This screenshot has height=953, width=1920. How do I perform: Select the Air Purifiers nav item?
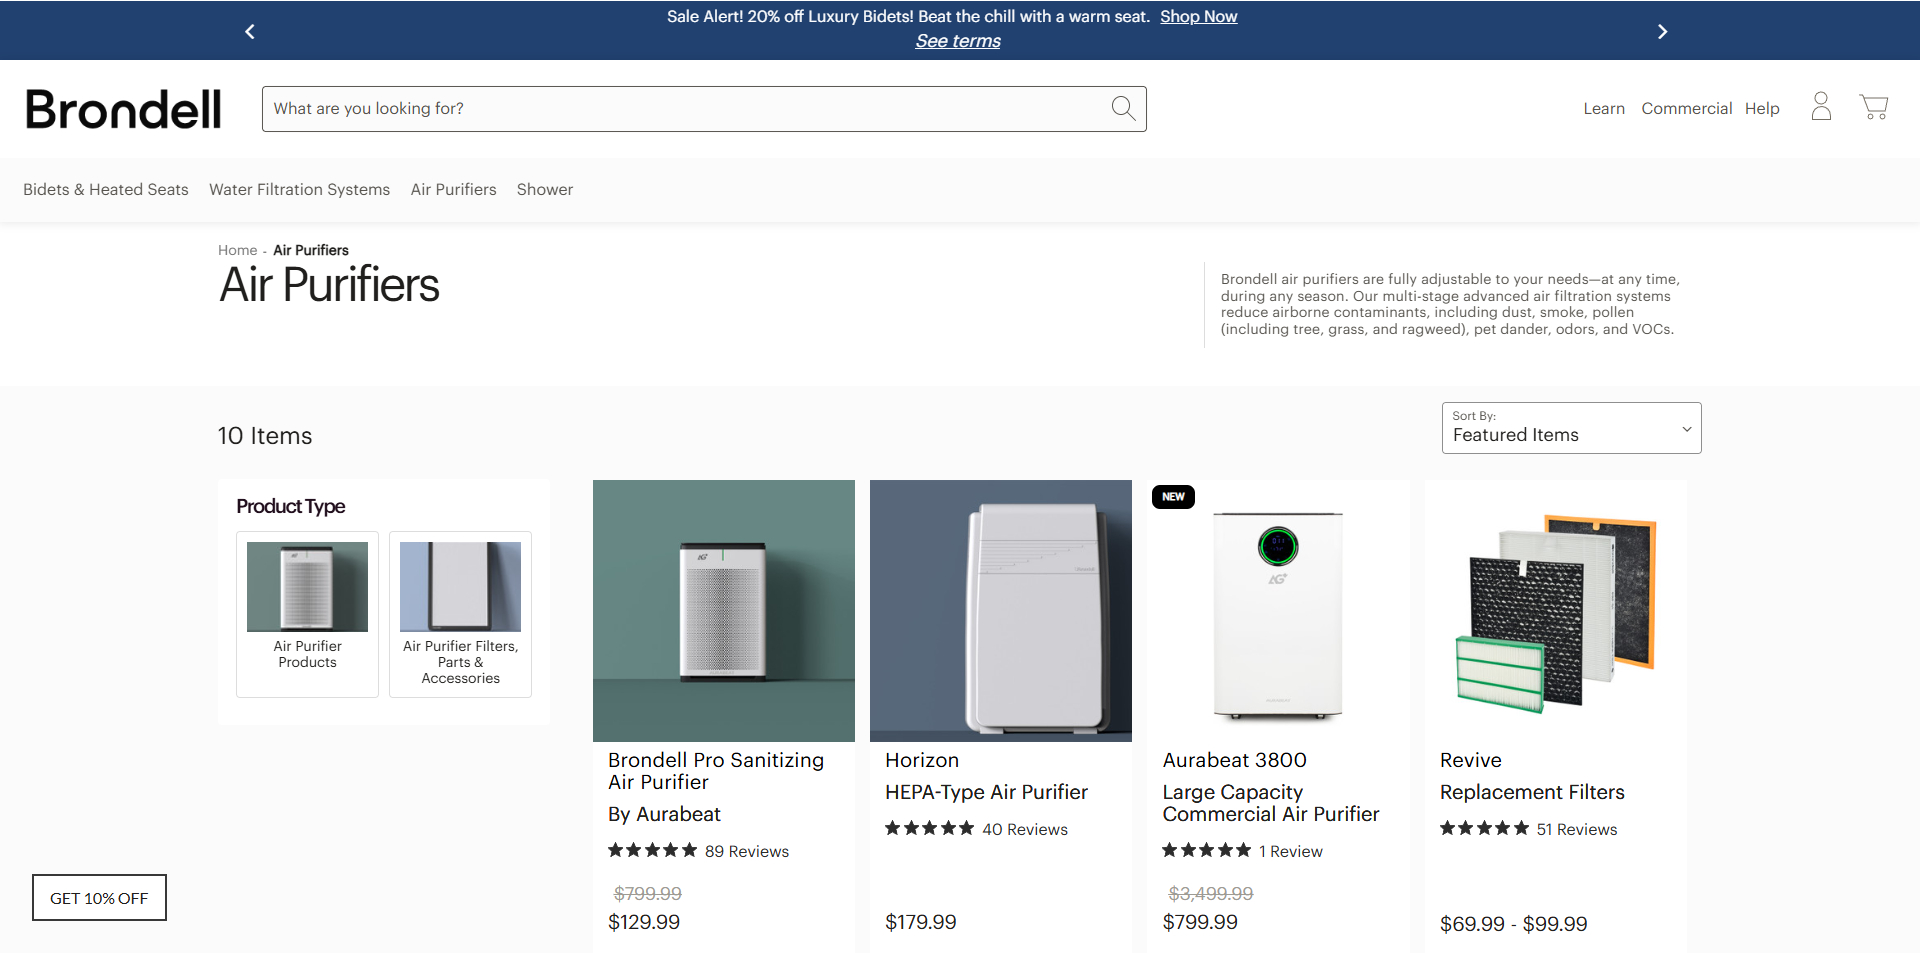point(453,190)
